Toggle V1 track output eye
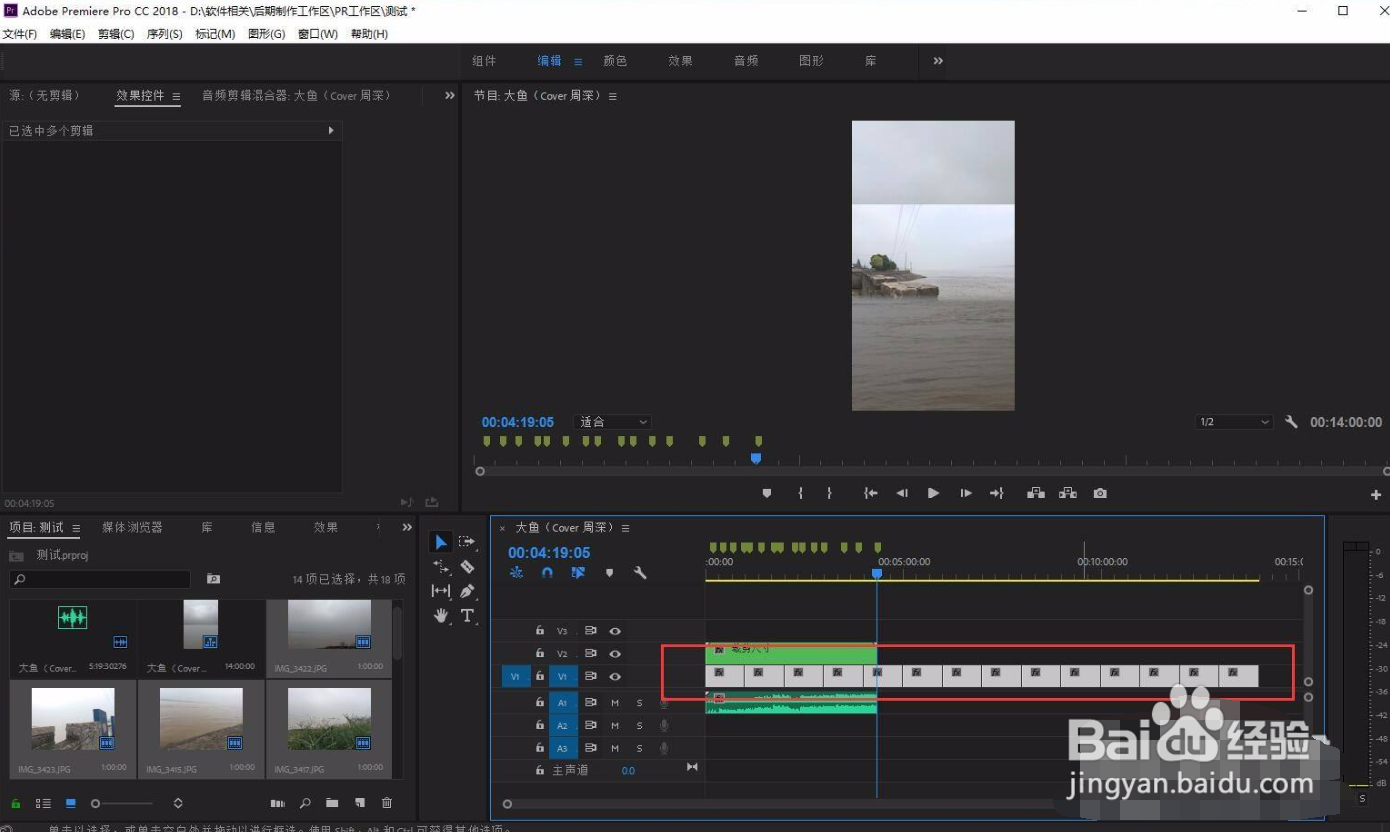 click(x=615, y=677)
